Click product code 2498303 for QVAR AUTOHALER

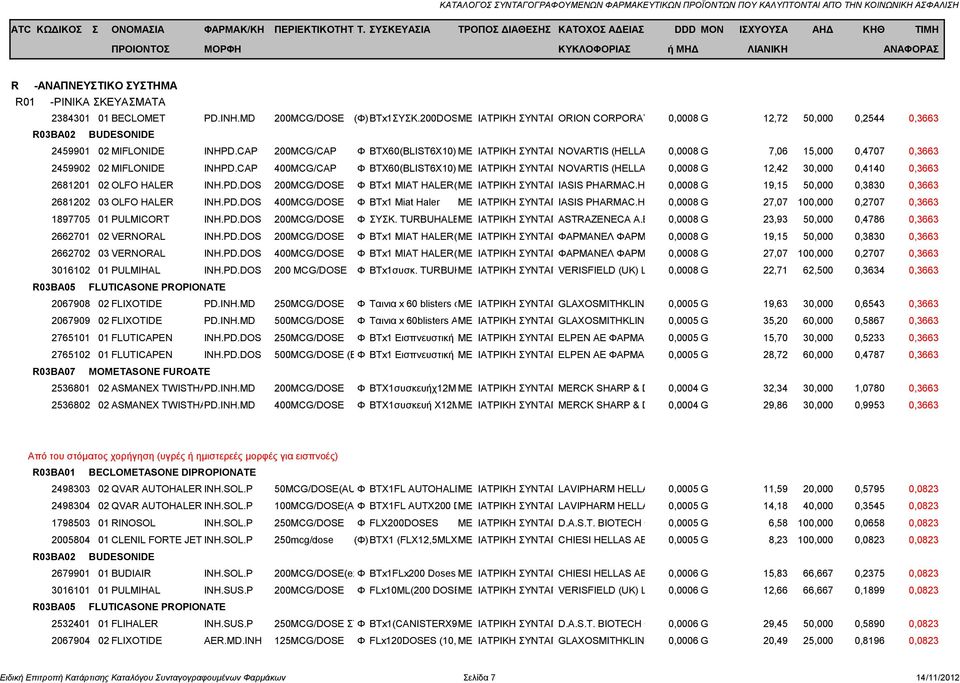coord(70,489)
